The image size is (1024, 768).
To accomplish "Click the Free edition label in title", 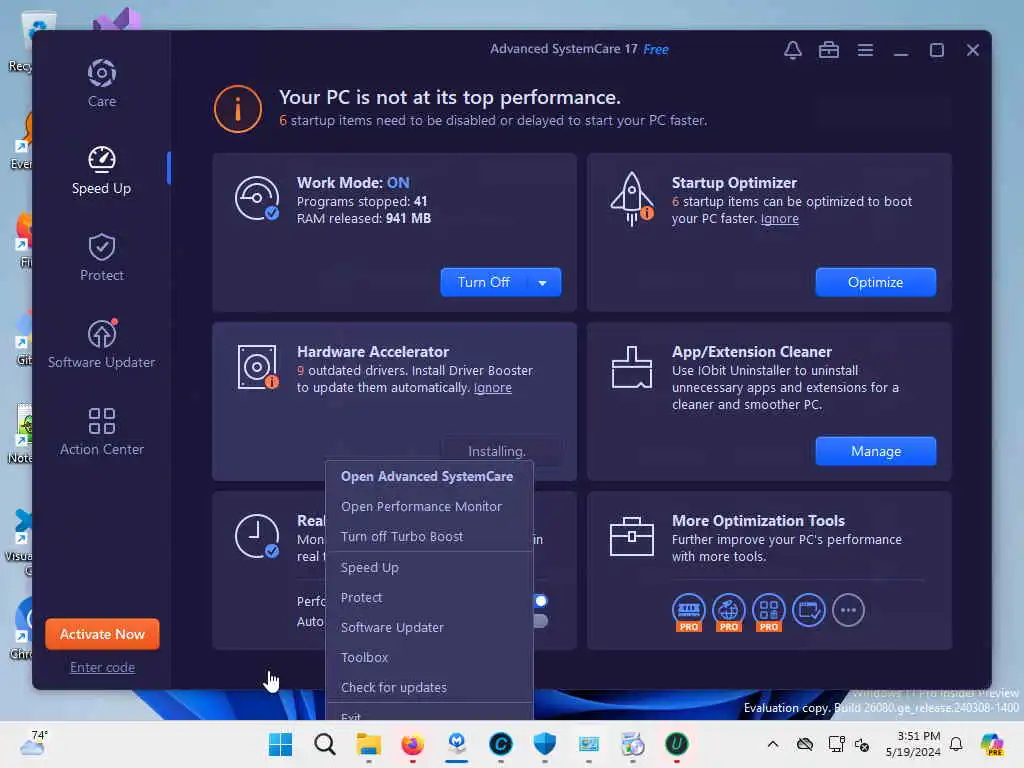I will pyautogui.click(x=656, y=50).
